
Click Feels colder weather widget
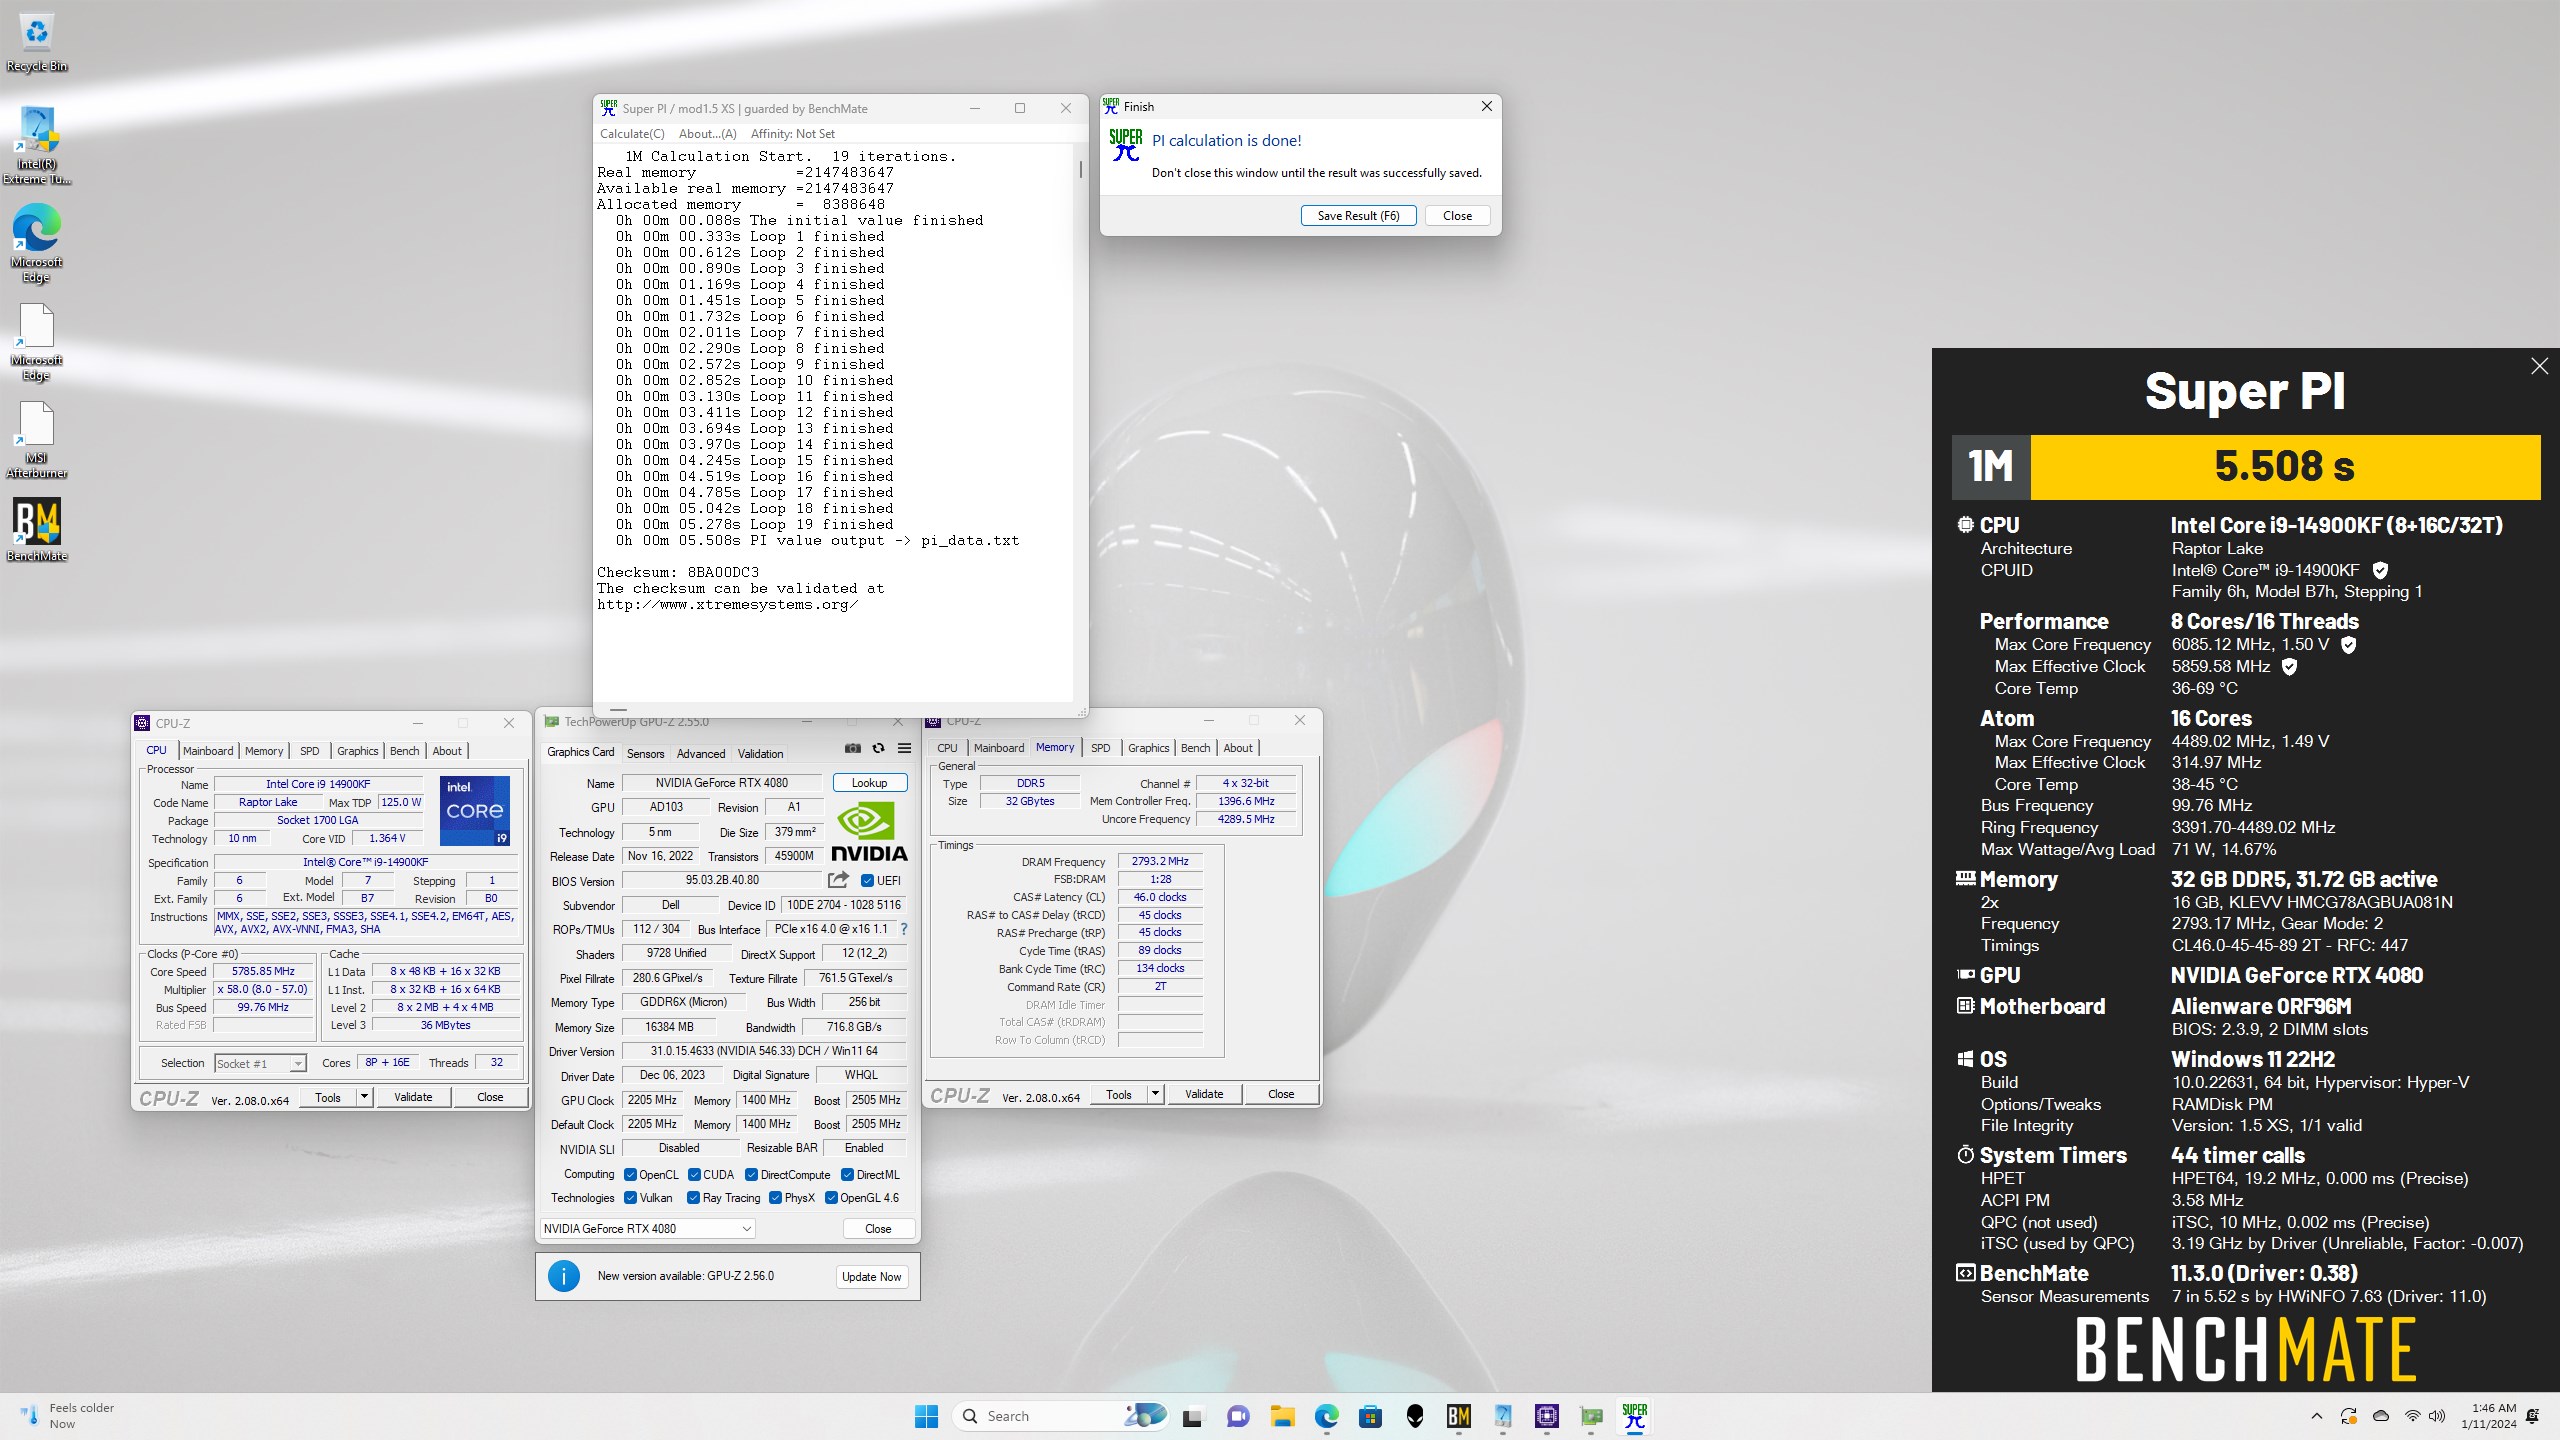pyautogui.click(x=66, y=1416)
